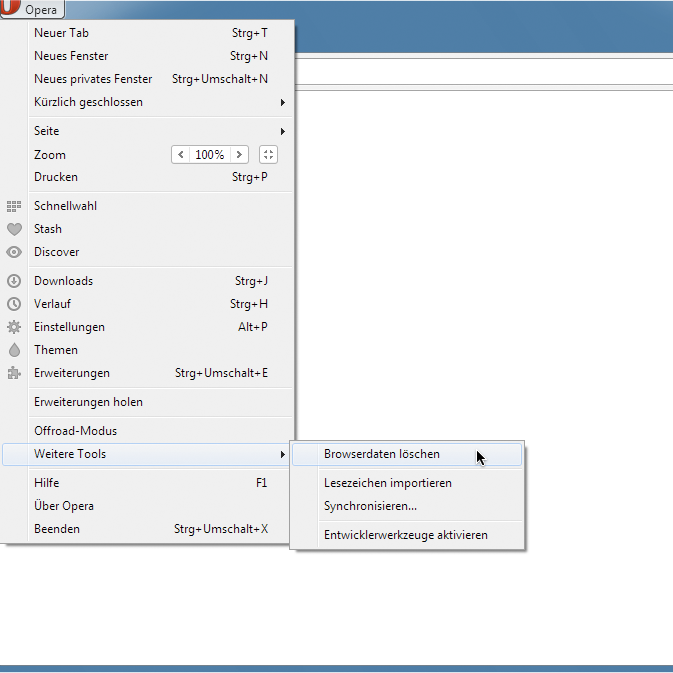Image resolution: width=673 pixels, height=673 pixels.
Task: Expand Weitere Tools submenu arrow
Action: (x=282, y=454)
